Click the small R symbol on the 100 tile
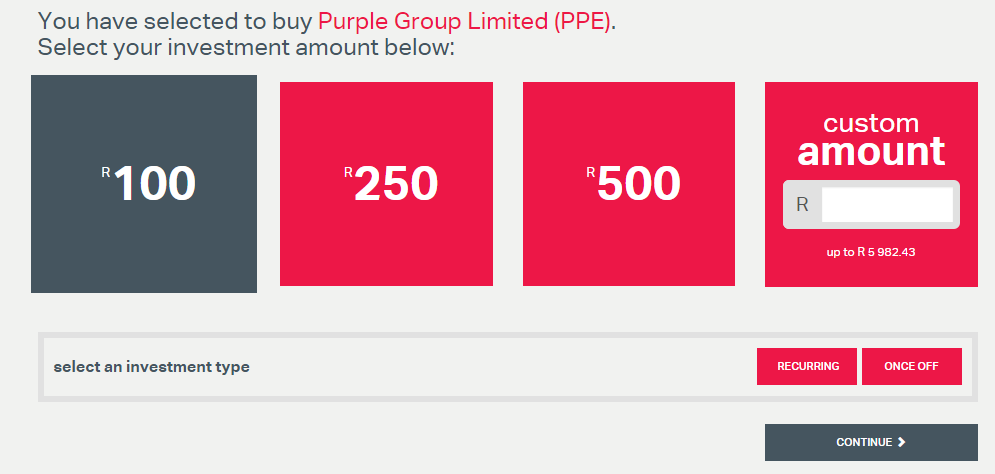 pos(106,172)
